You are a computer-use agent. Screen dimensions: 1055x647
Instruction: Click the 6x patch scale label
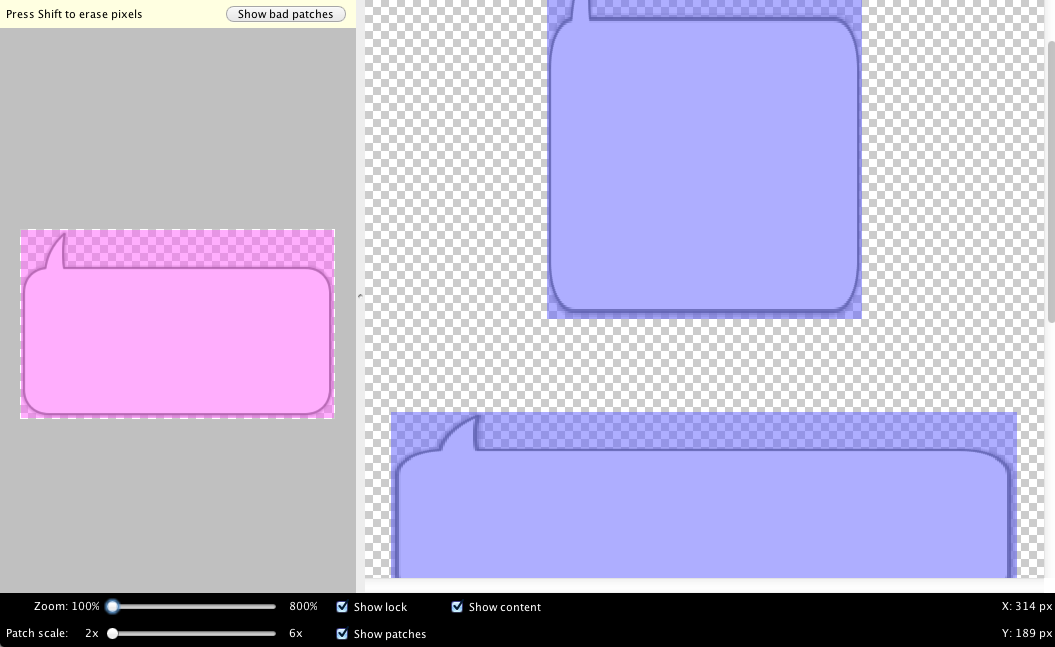[x=295, y=633]
